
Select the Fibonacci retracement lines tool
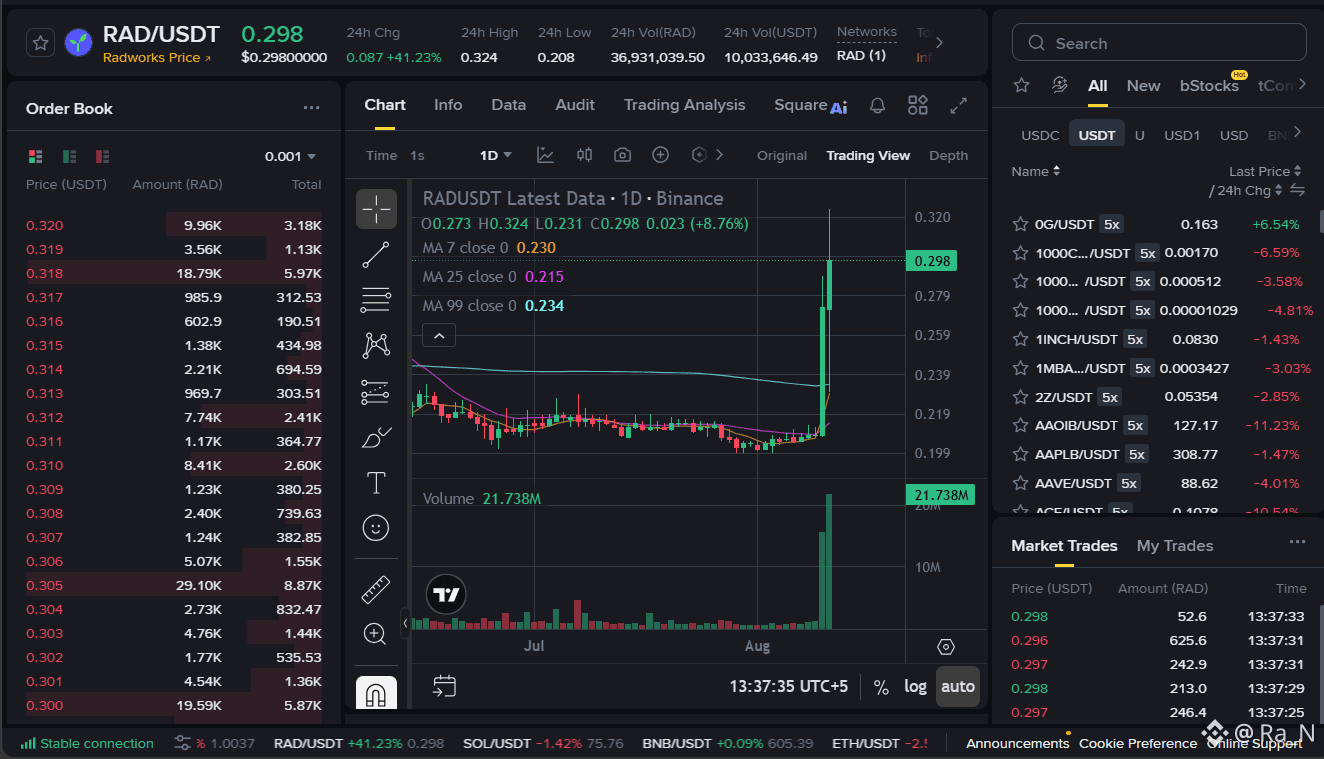pos(376,299)
